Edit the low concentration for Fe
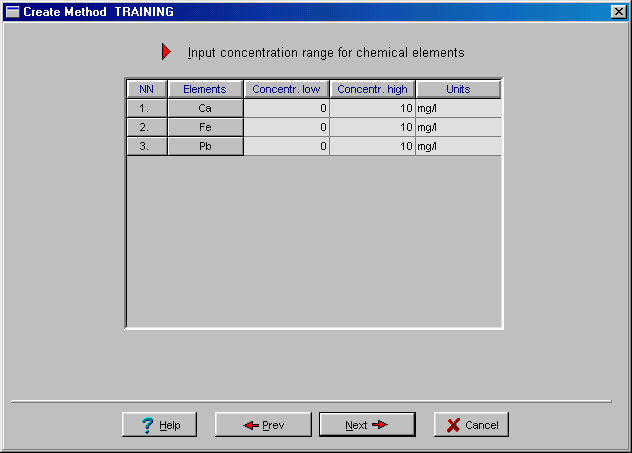Viewport: 632px width, 453px height. click(287, 127)
